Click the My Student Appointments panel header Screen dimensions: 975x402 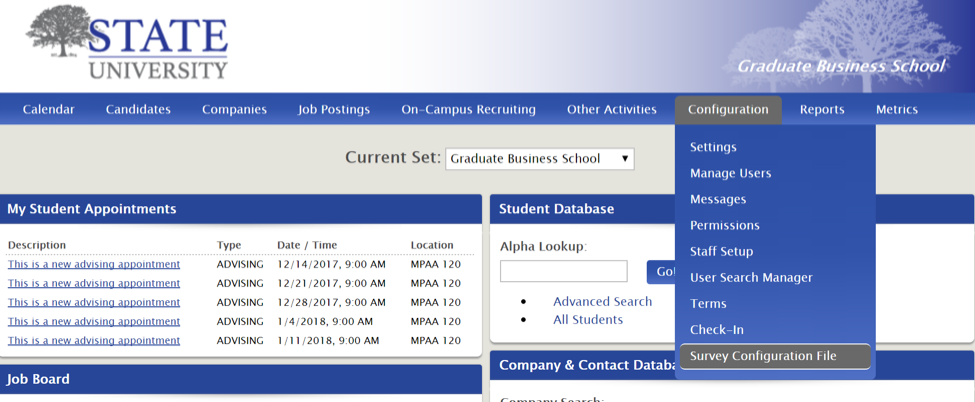241,209
